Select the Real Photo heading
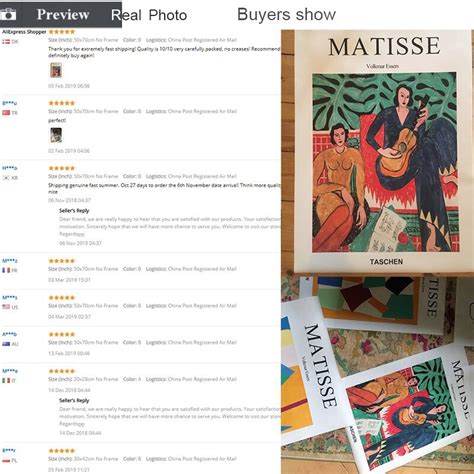 pyautogui.click(x=149, y=15)
